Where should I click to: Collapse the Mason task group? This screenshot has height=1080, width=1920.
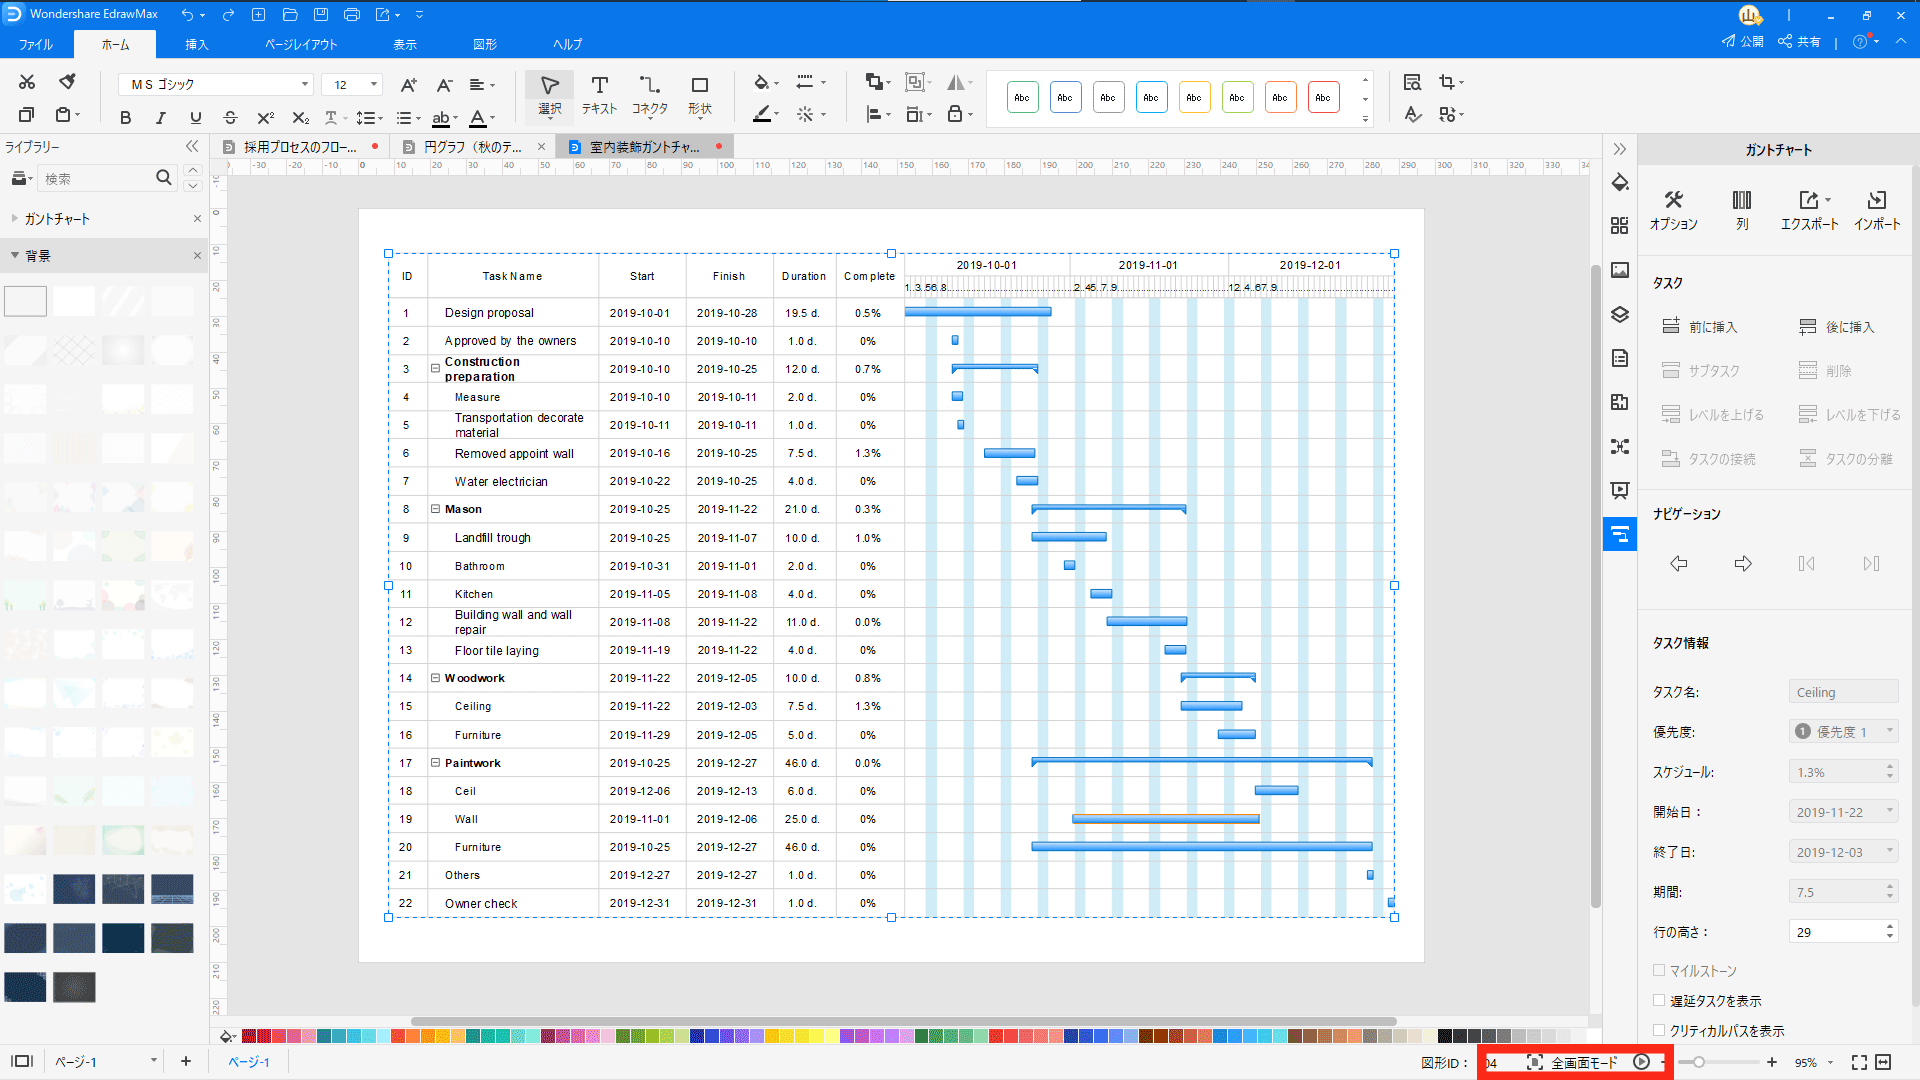435,509
